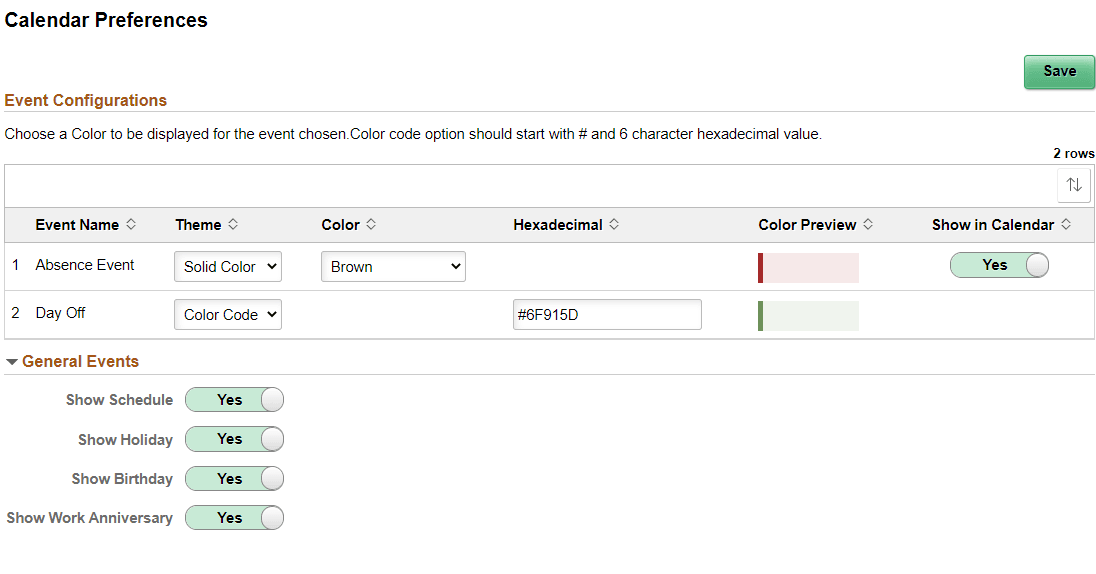
Task: Toggle the Show Schedule switch
Action: click(235, 400)
